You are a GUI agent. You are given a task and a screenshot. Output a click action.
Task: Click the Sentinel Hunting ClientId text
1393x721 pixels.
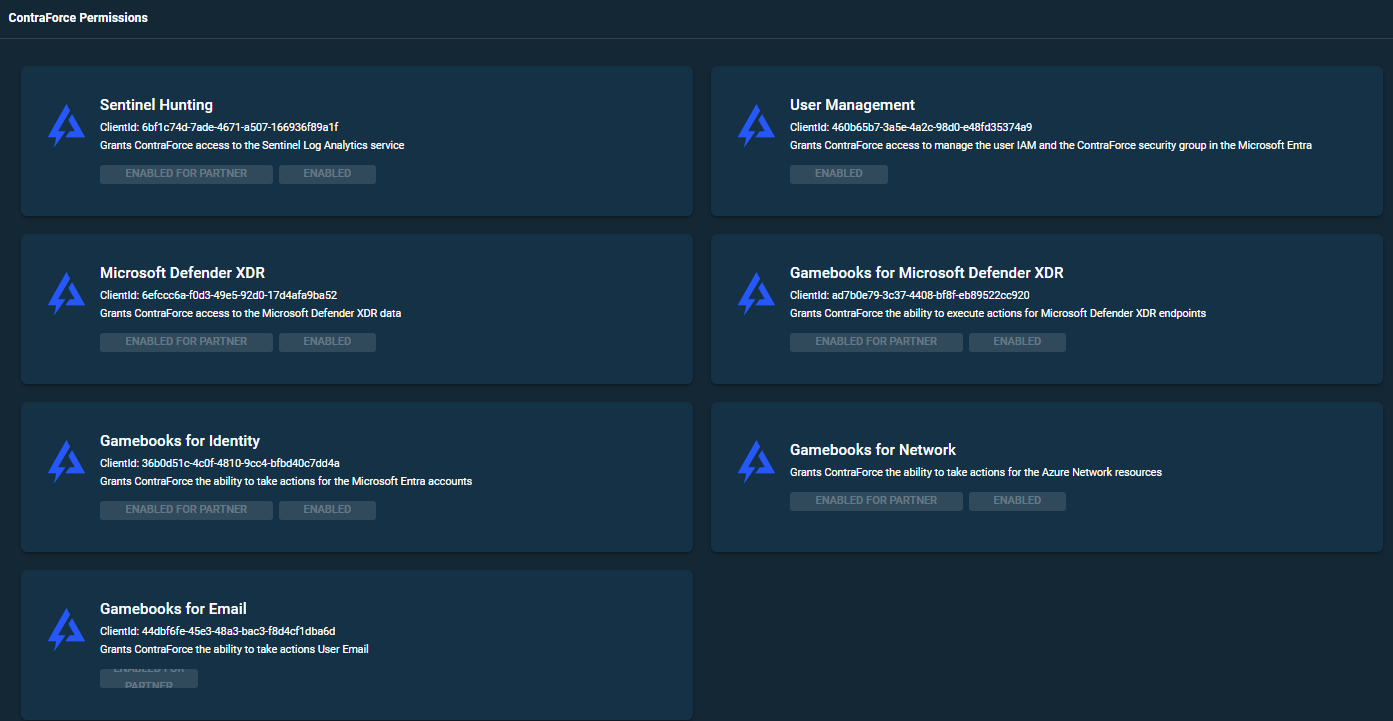click(x=219, y=127)
